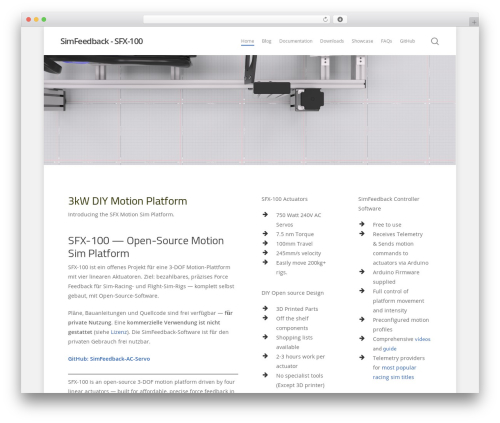The height and width of the screenshot is (423, 500).
Task: Click arrow bullet beside 3D Printed Parts
Action: 265,308
